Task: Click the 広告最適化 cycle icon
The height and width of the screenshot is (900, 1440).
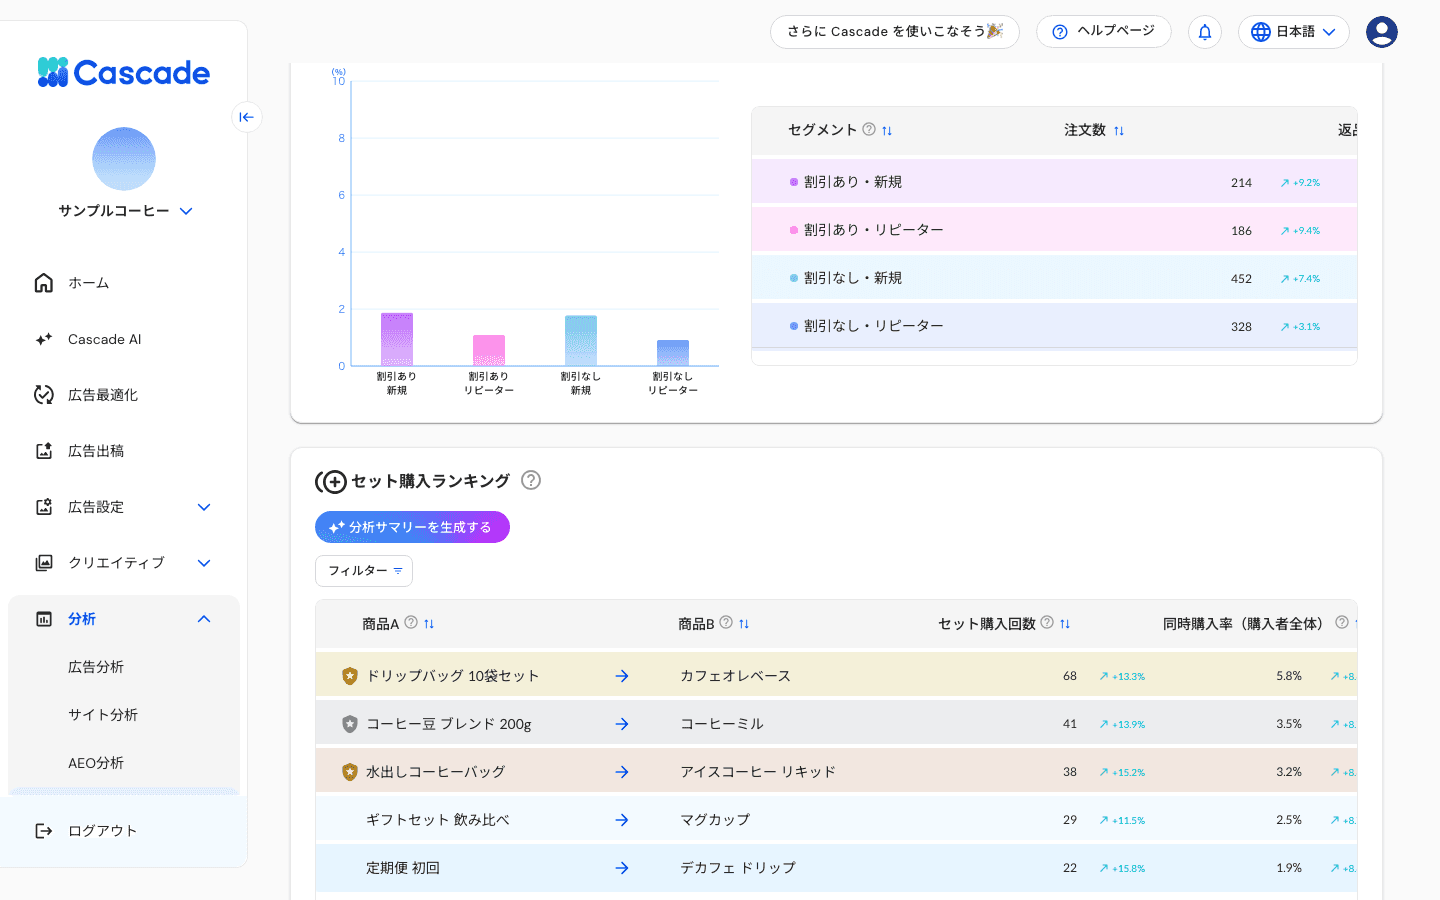Action: [44, 395]
